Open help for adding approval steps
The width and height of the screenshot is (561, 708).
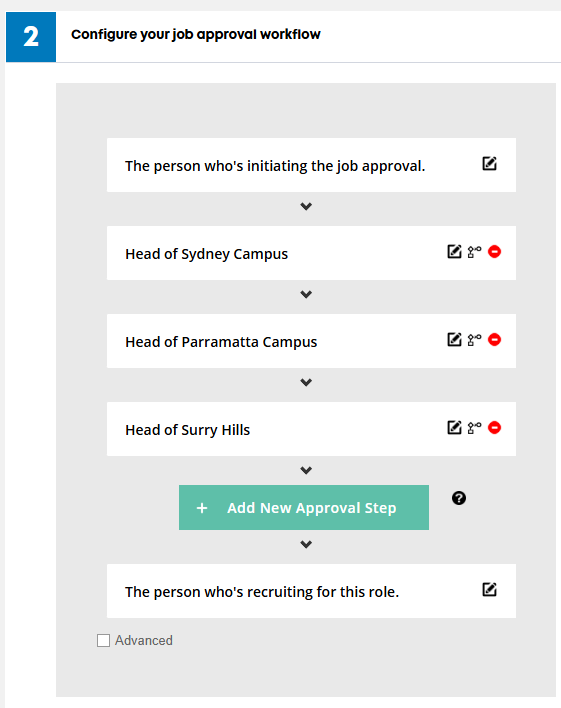[x=459, y=498]
